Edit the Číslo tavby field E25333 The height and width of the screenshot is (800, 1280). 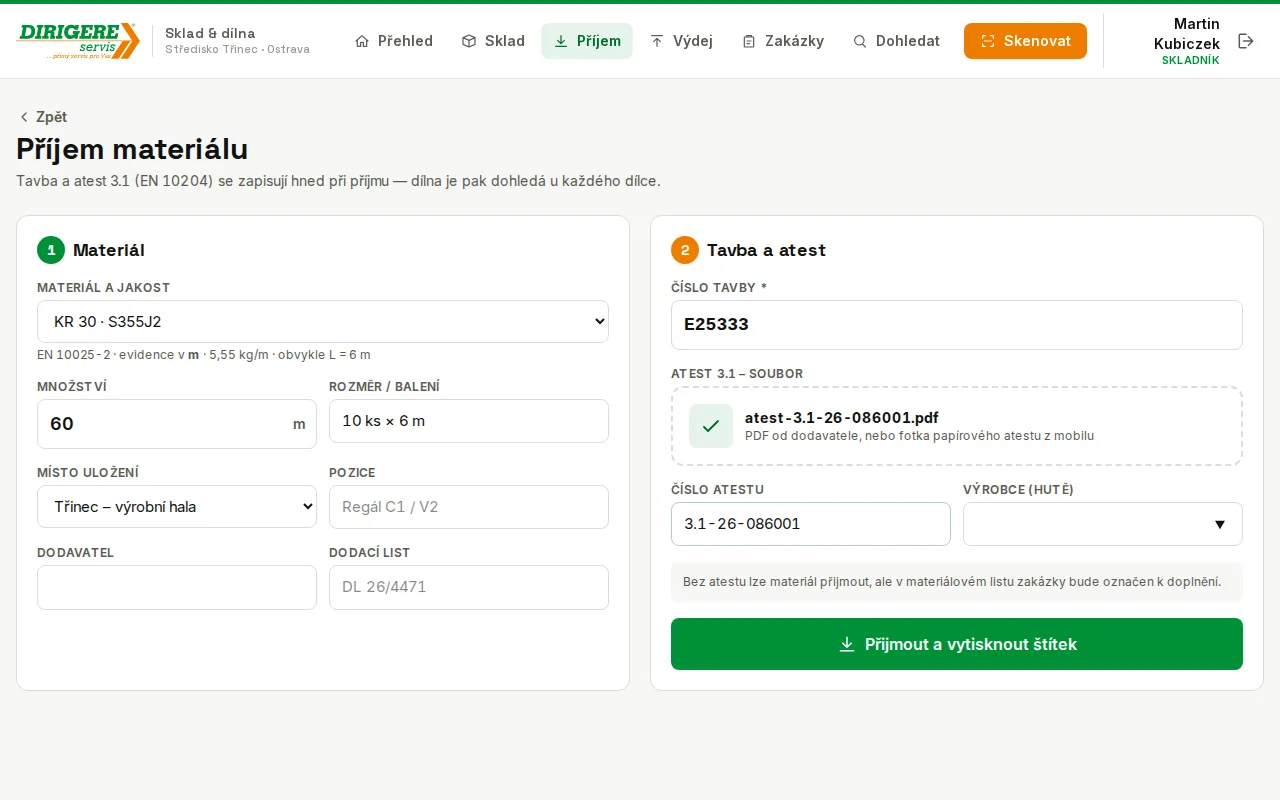pyautogui.click(x=957, y=325)
